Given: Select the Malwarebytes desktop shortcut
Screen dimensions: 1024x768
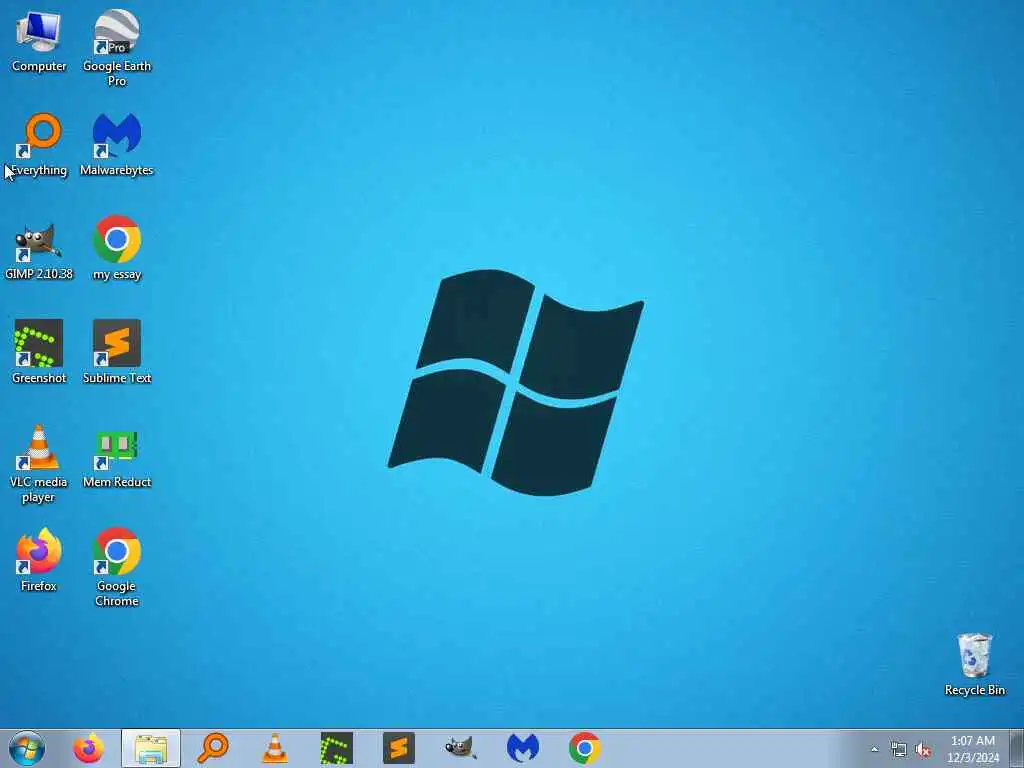Looking at the screenshot, I should coord(117,145).
